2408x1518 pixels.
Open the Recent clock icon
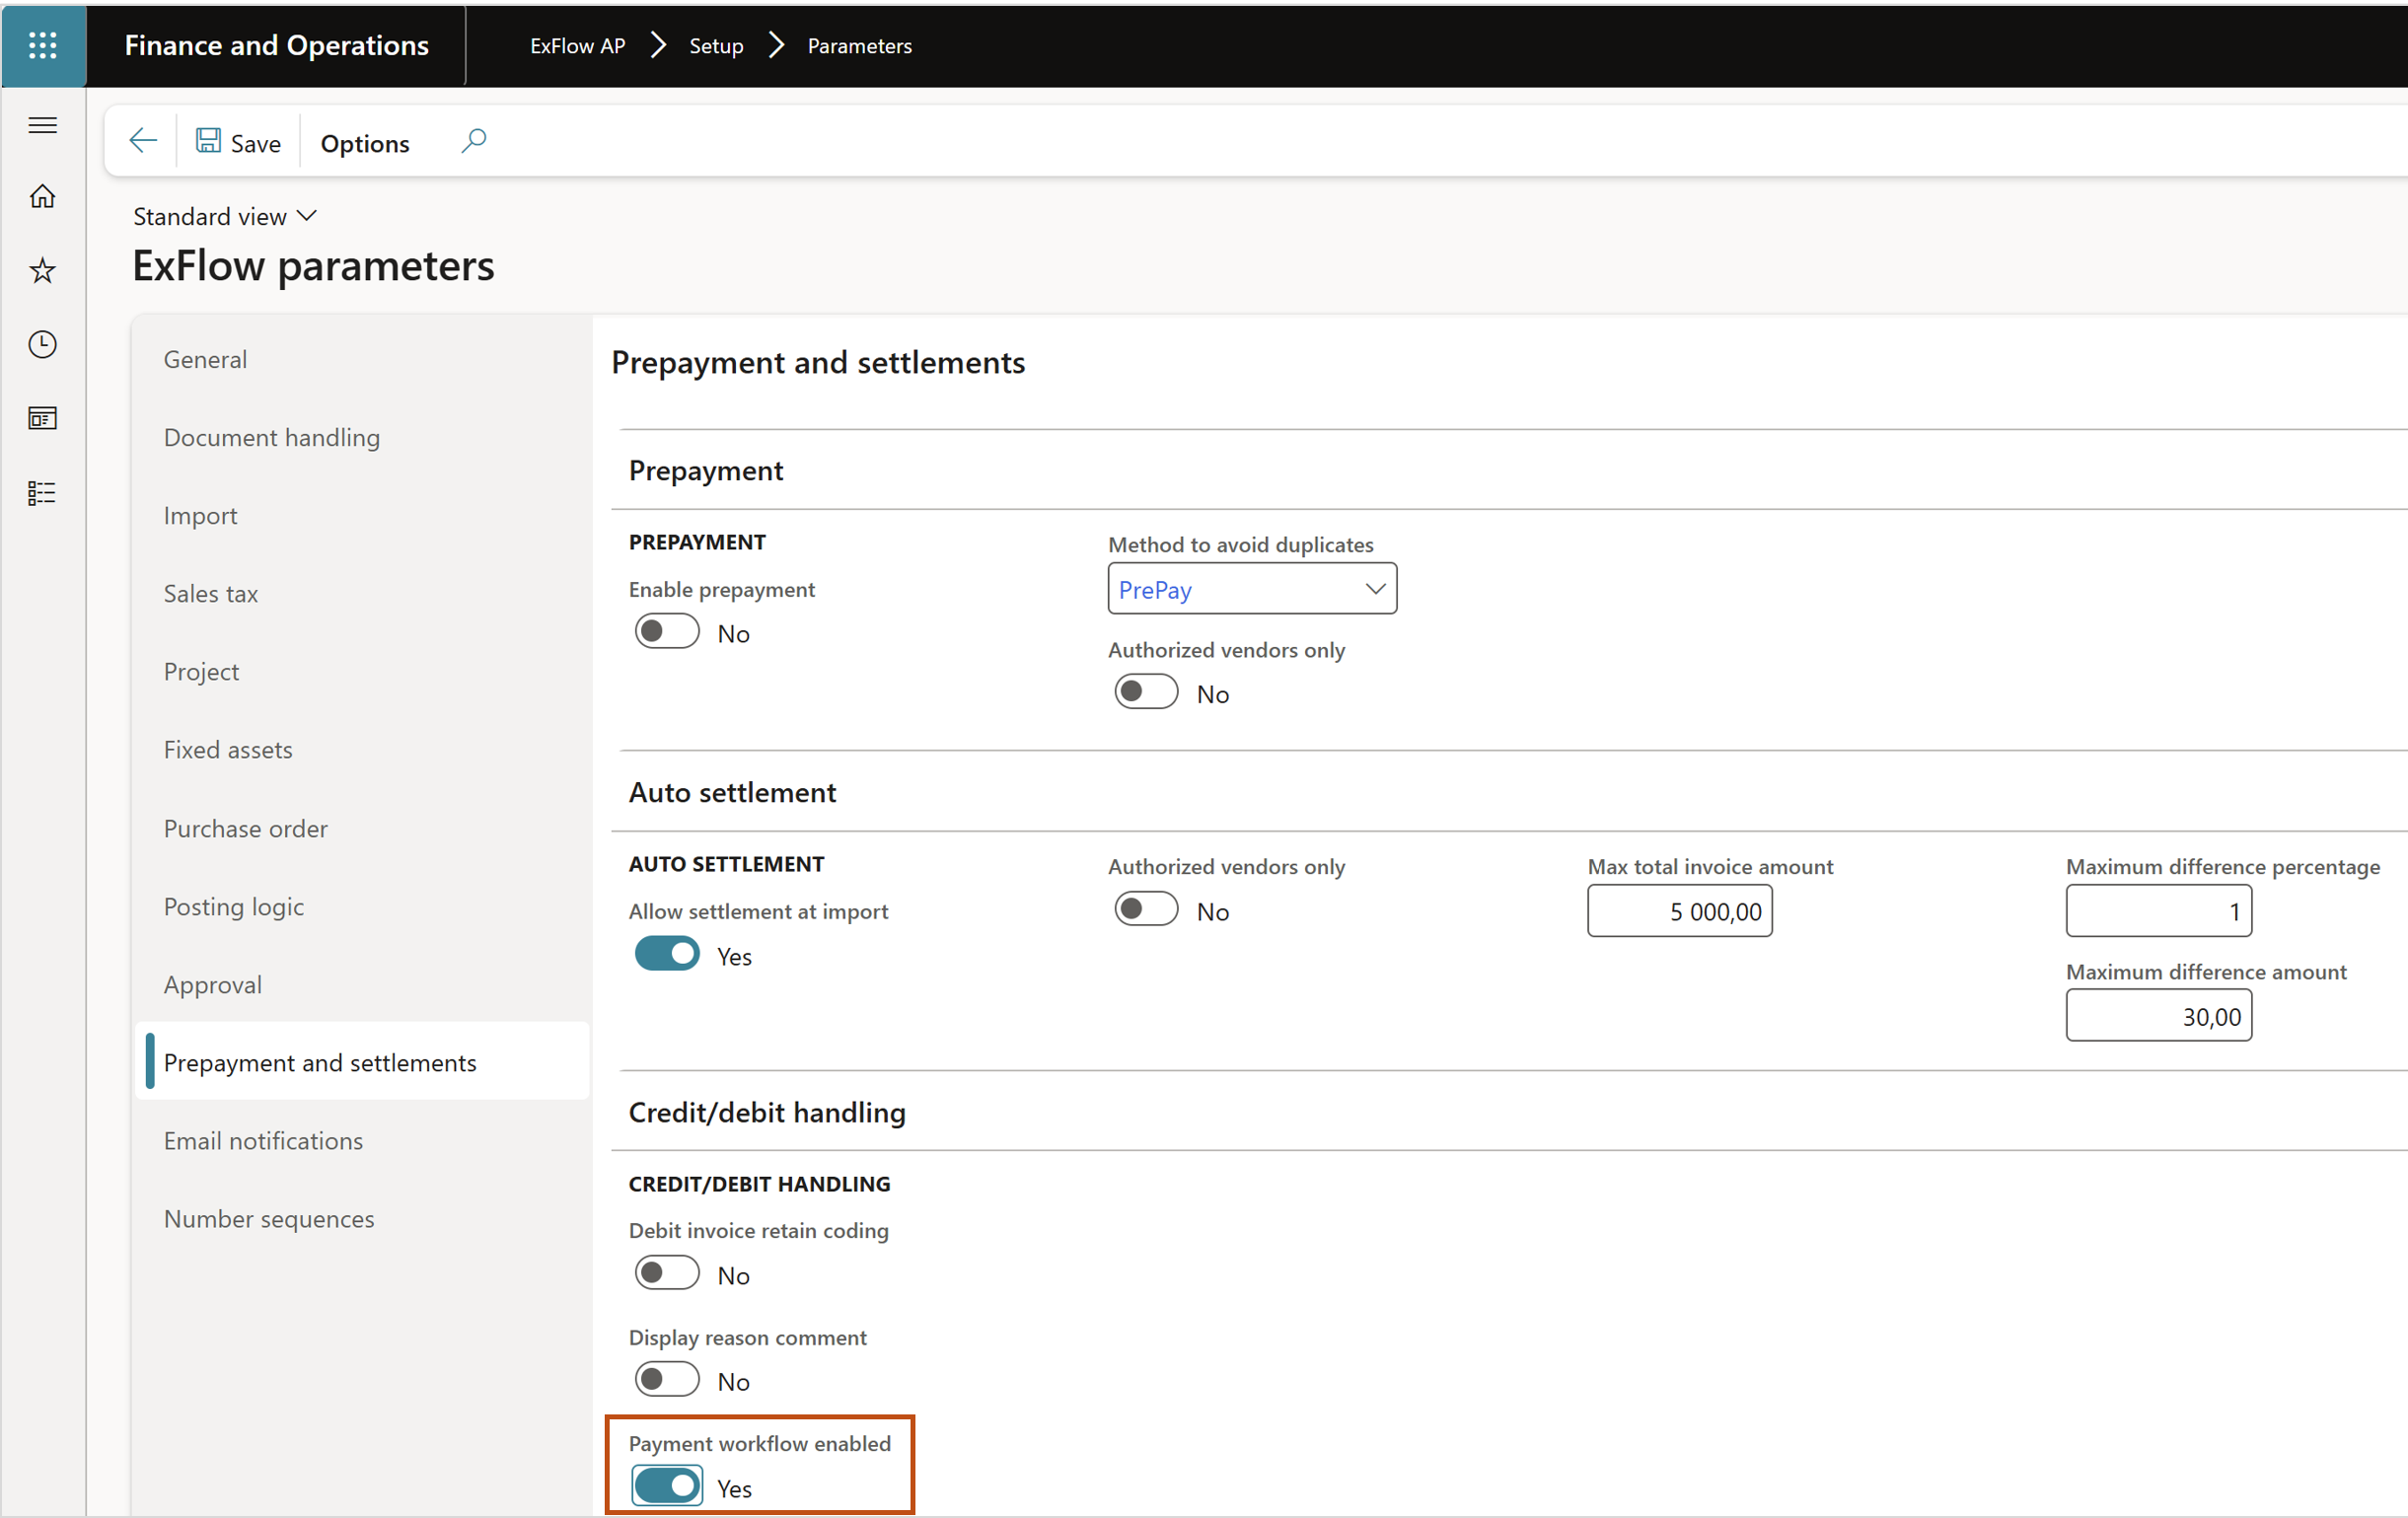pyautogui.click(x=43, y=344)
